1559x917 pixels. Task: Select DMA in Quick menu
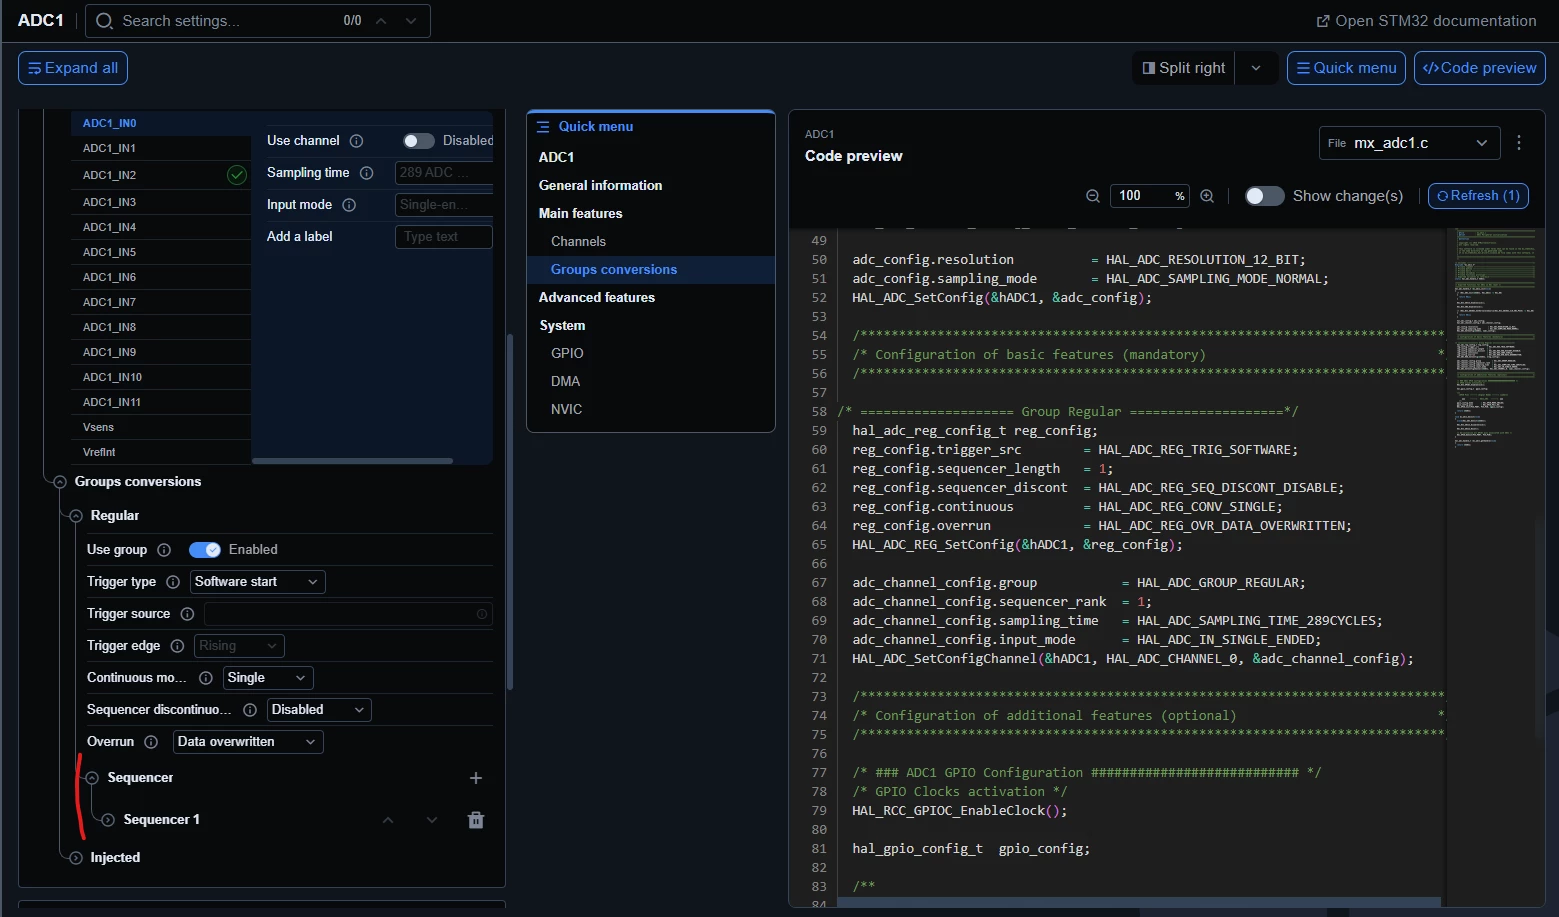pyautogui.click(x=565, y=382)
